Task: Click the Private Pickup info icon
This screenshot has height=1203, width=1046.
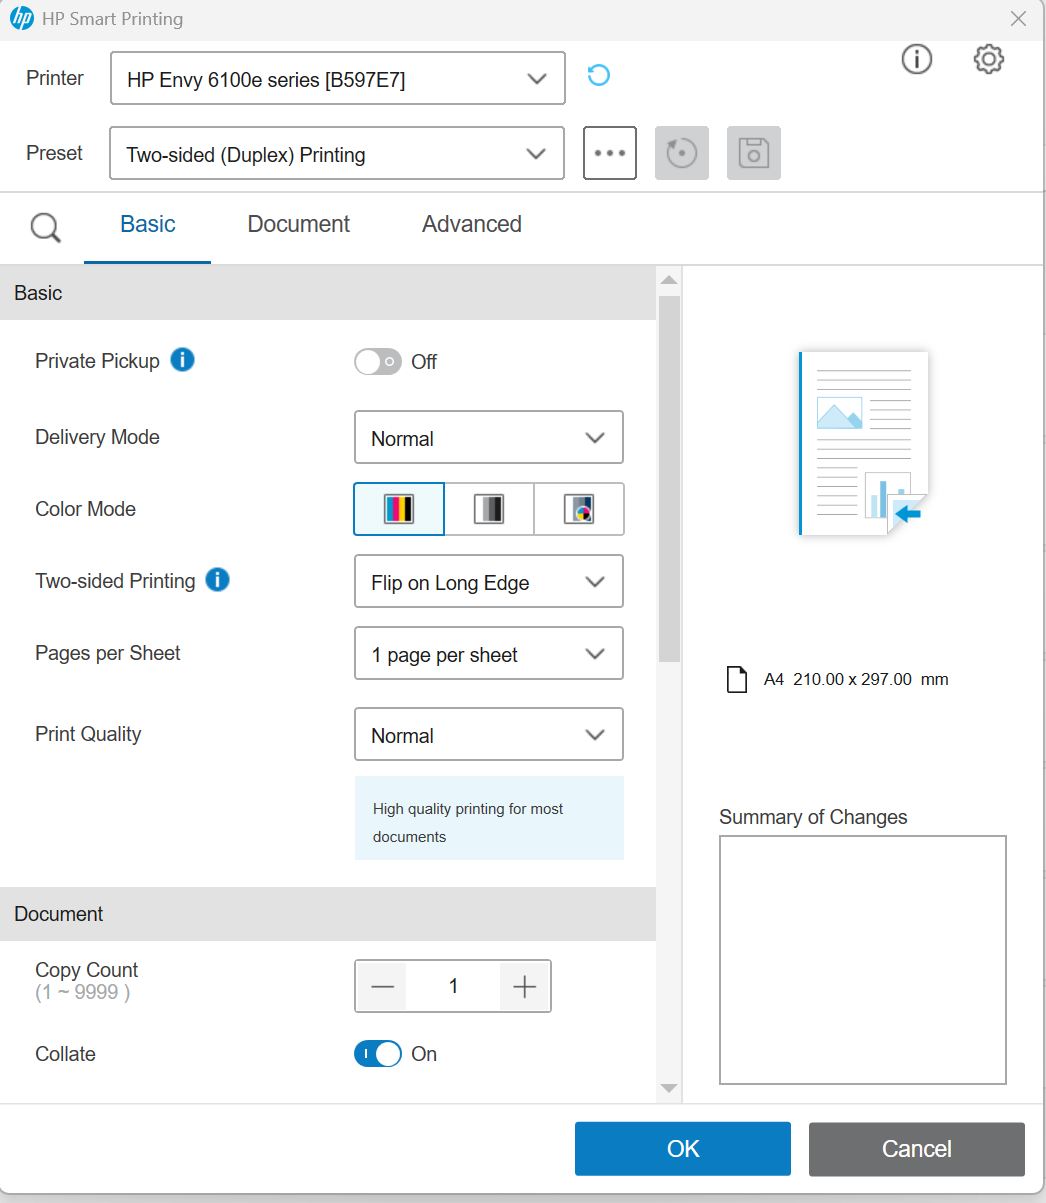Action: tap(182, 360)
